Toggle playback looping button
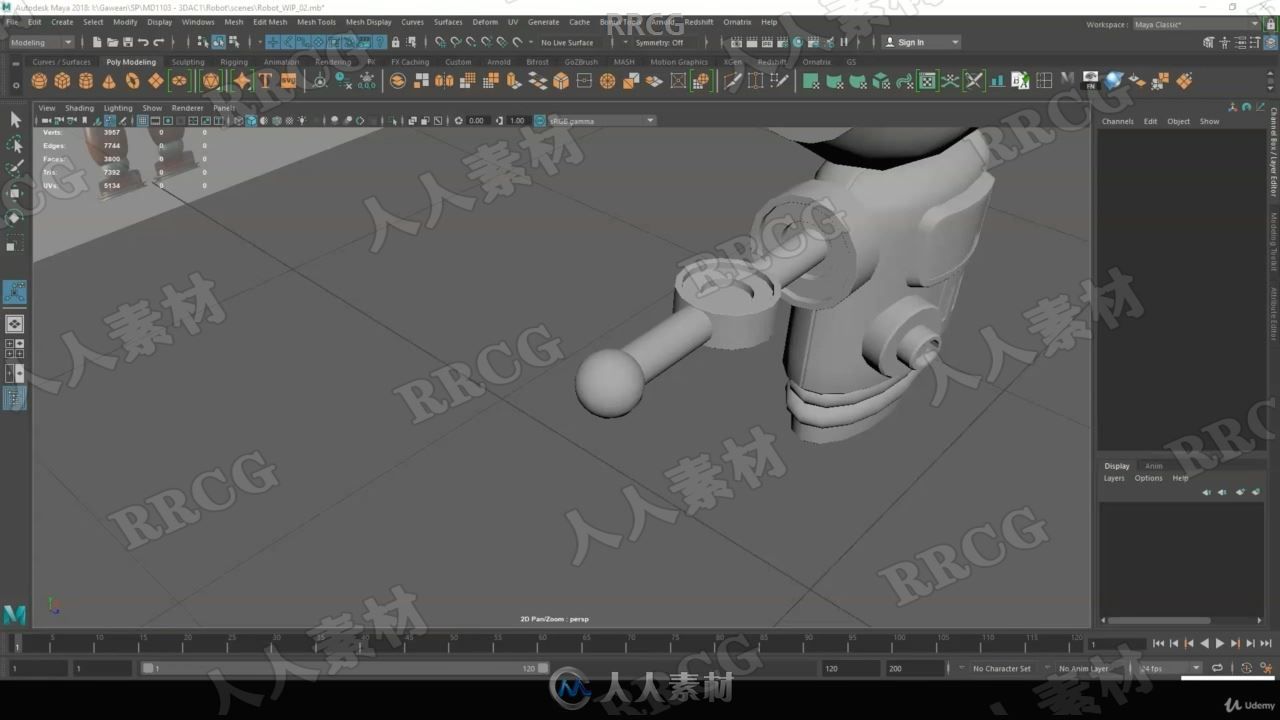This screenshot has height=720, width=1280. click(1217, 667)
